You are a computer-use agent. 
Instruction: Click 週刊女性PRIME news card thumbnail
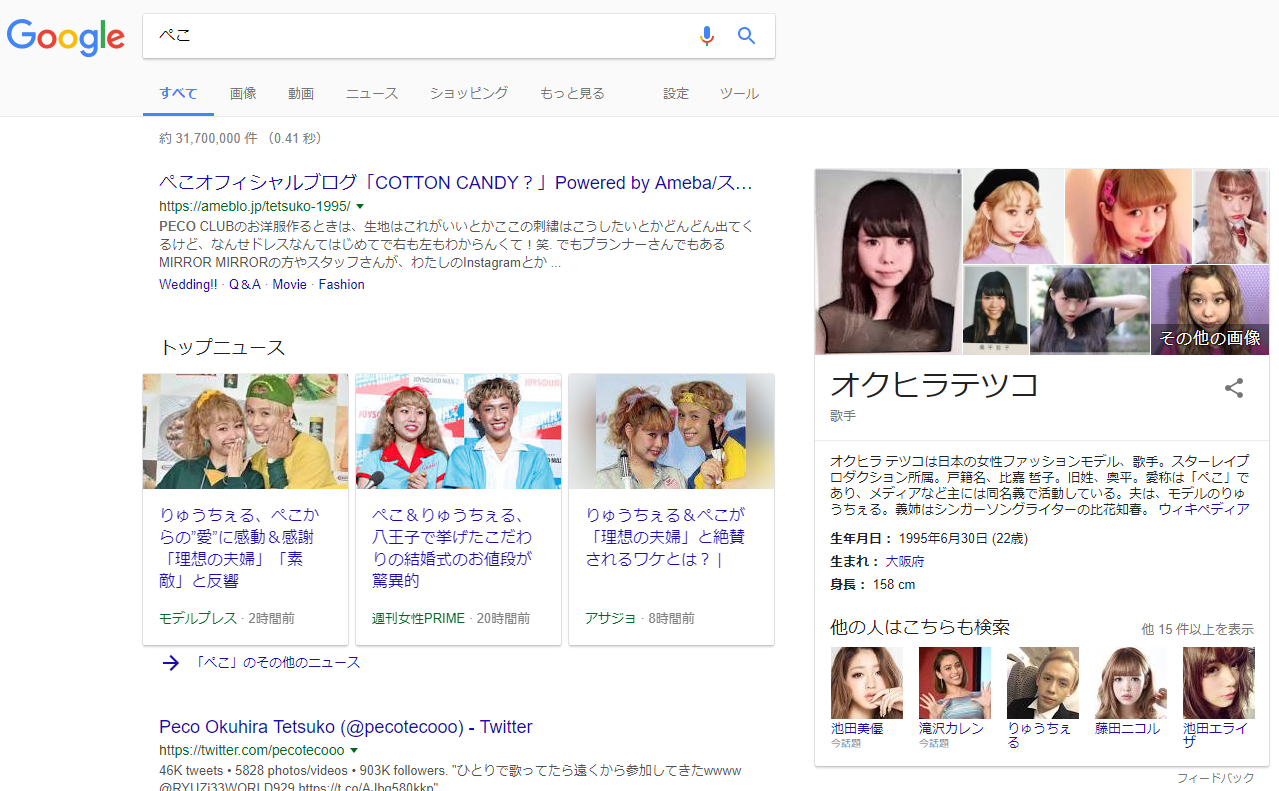(x=459, y=431)
